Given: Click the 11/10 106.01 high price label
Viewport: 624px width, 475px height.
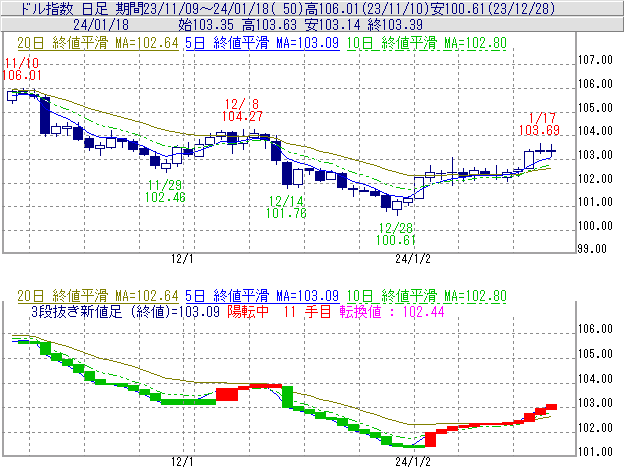Looking at the screenshot, I should [x=21, y=69].
